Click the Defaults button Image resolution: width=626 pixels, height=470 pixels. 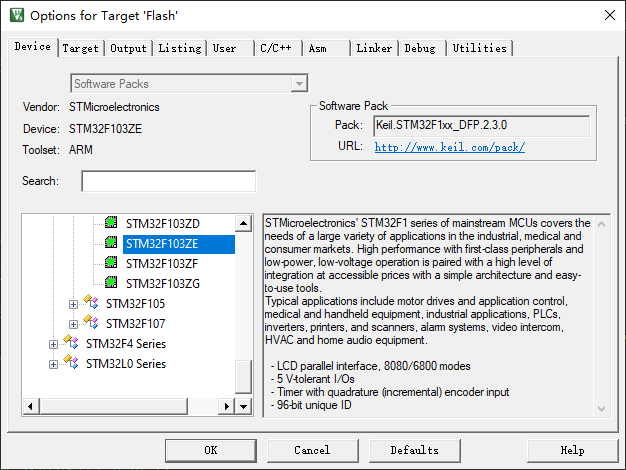tap(414, 450)
